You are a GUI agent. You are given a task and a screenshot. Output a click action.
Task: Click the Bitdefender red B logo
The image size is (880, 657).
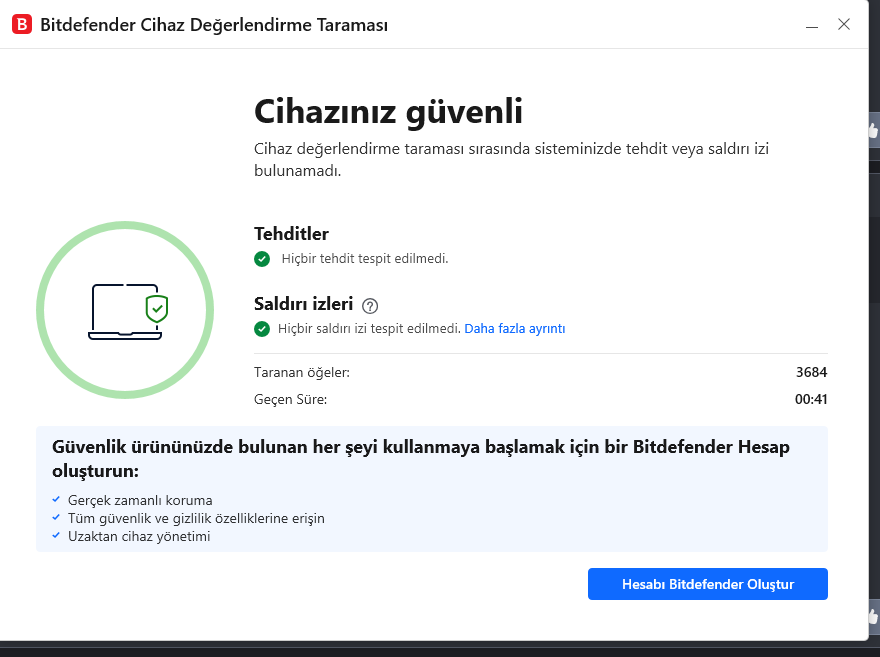click(22, 25)
